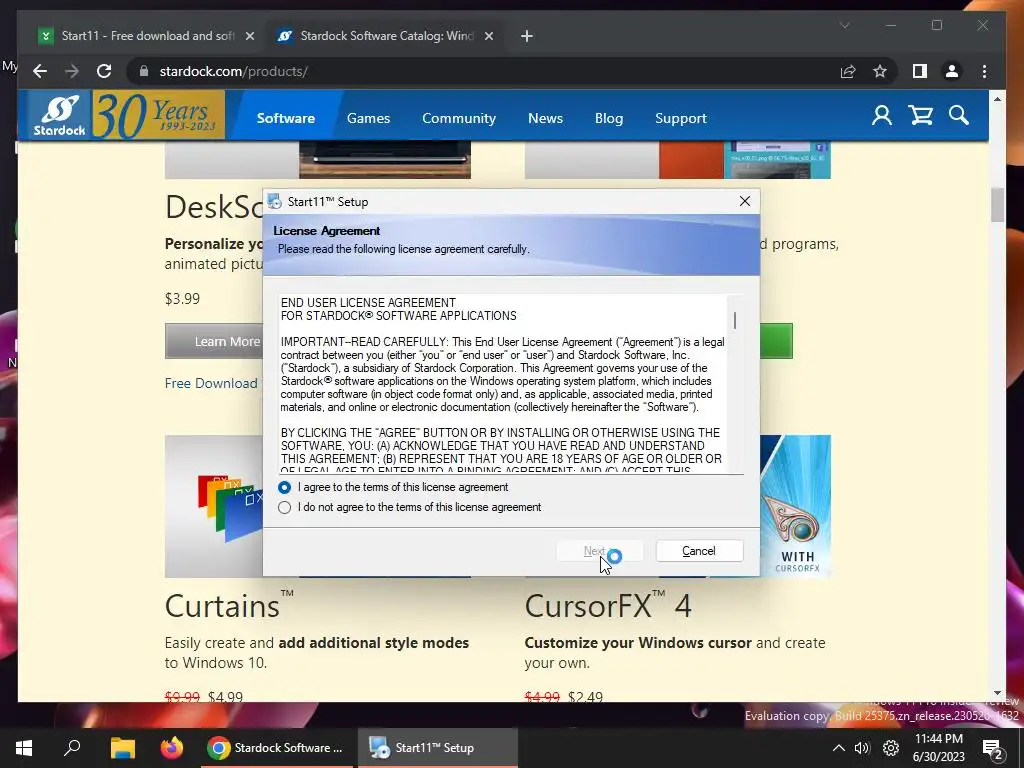
Task: Click the page scrollbar down arrow
Action: point(997,693)
